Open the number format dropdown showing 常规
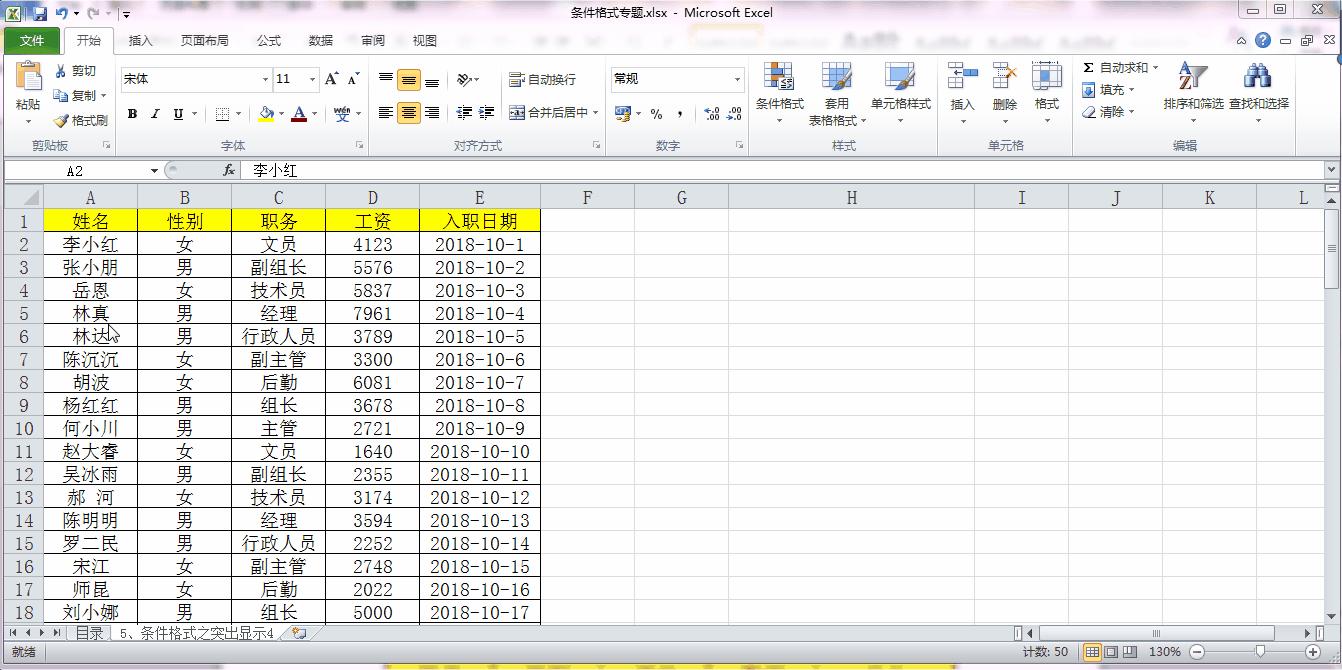Image resolution: width=1342 pixels, height=670 pixels. click(739, 78)
